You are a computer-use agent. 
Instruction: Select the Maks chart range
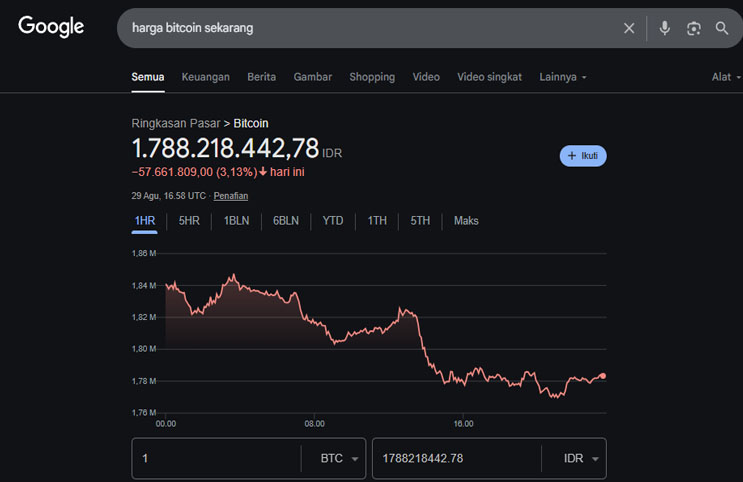[x=466, y=221]
